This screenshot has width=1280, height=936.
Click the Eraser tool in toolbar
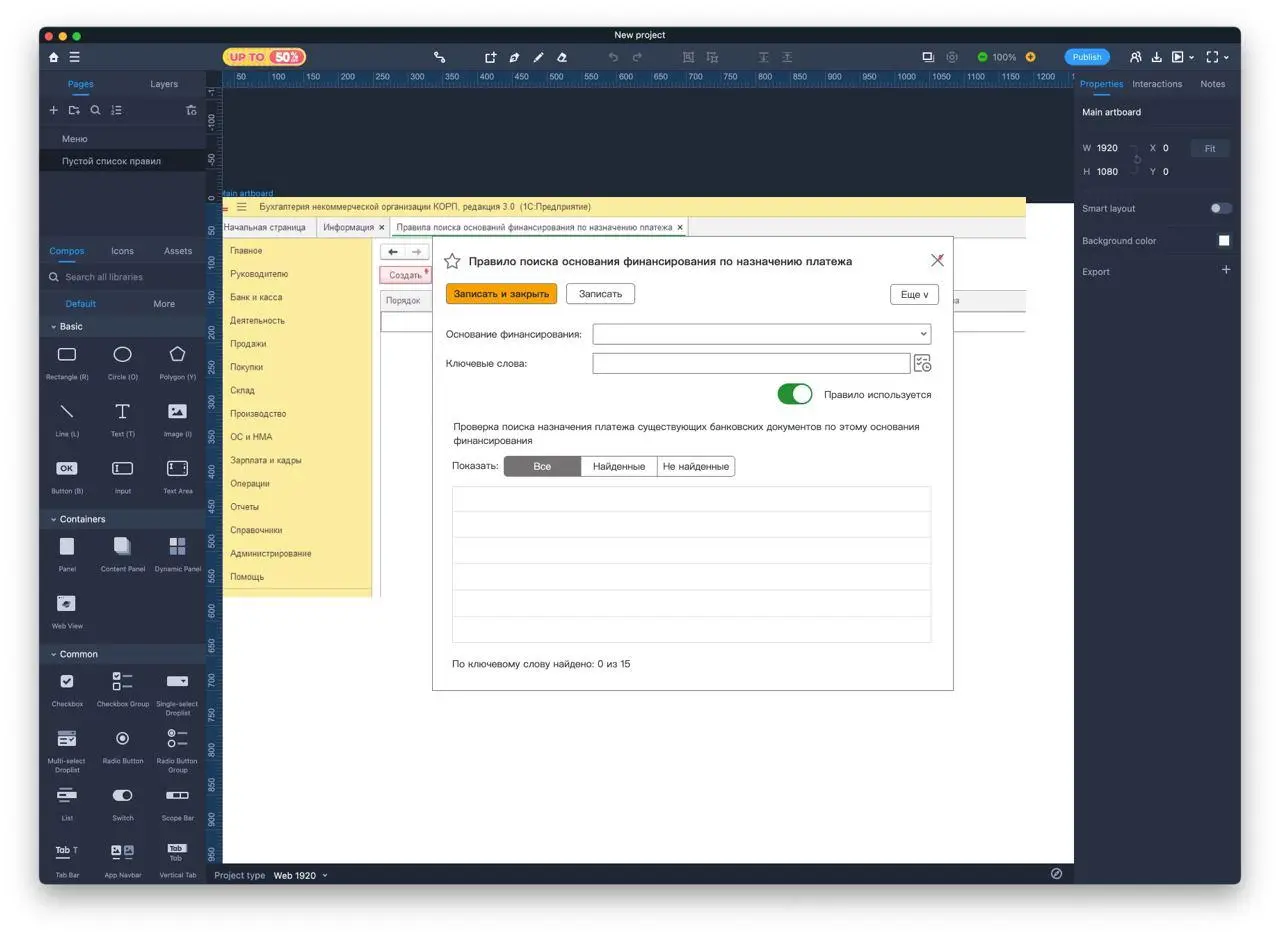point(562,57)
